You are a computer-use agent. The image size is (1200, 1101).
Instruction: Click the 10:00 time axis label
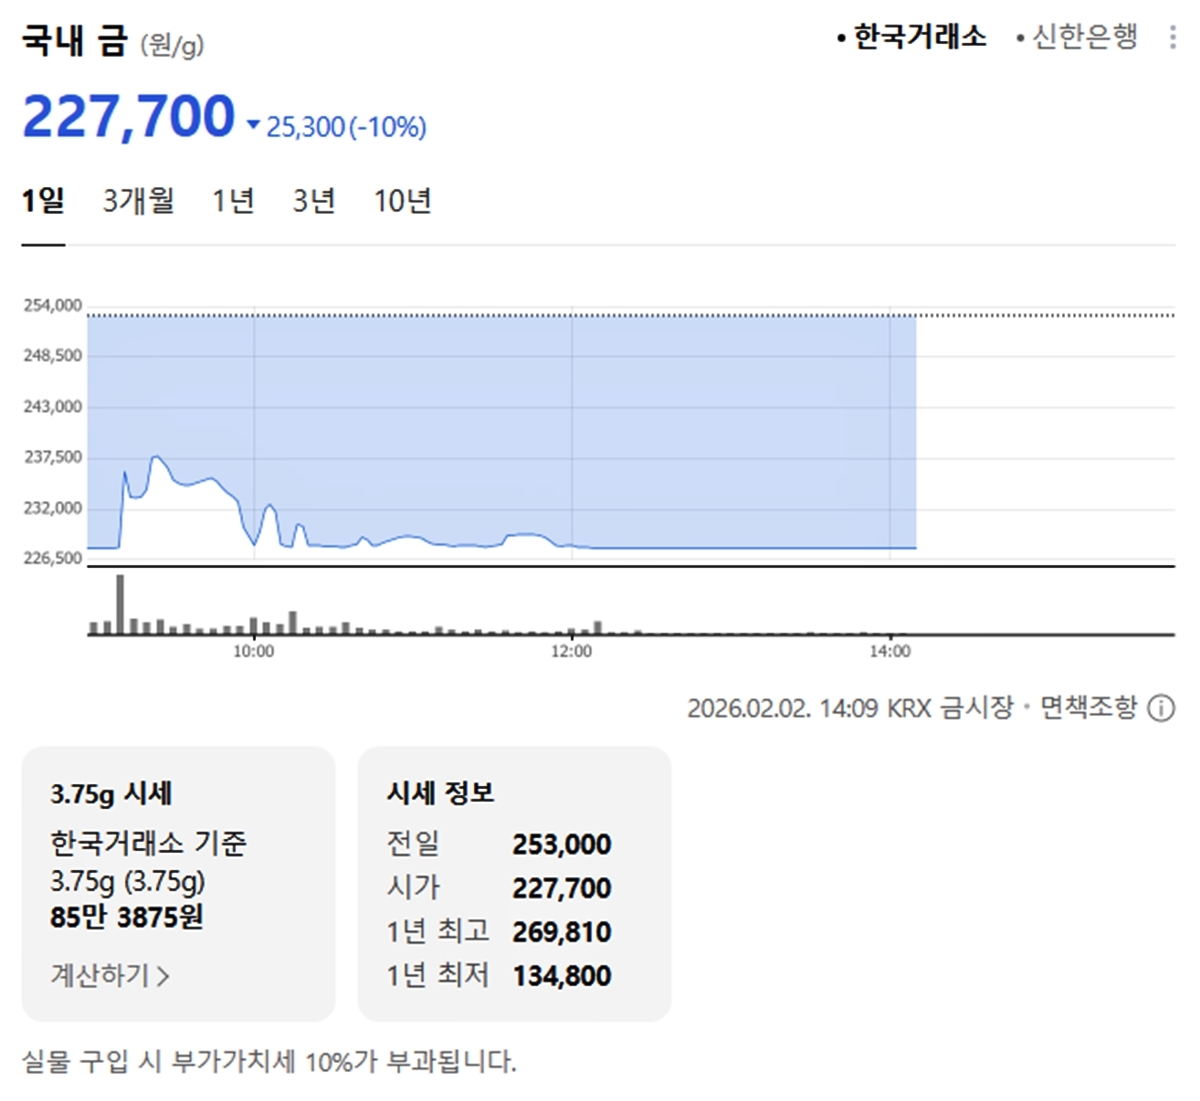(253, 652)
